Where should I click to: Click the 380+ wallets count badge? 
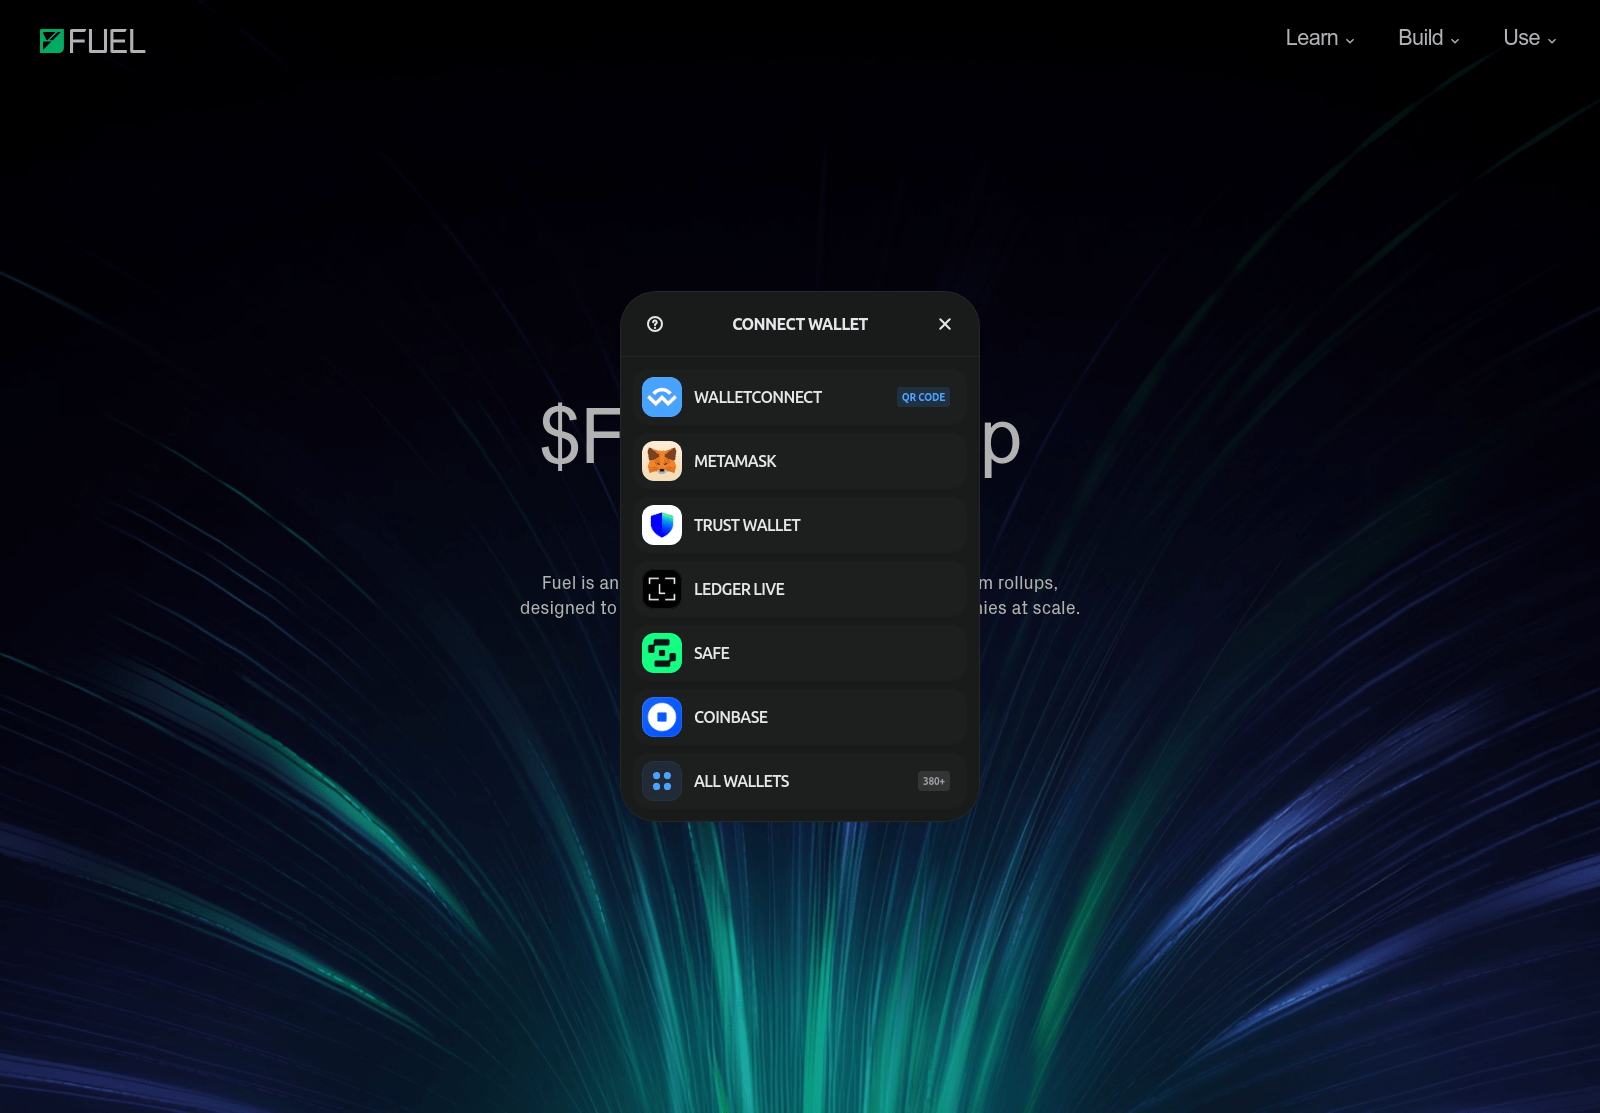pyautogui.click(x=933, y=781)
